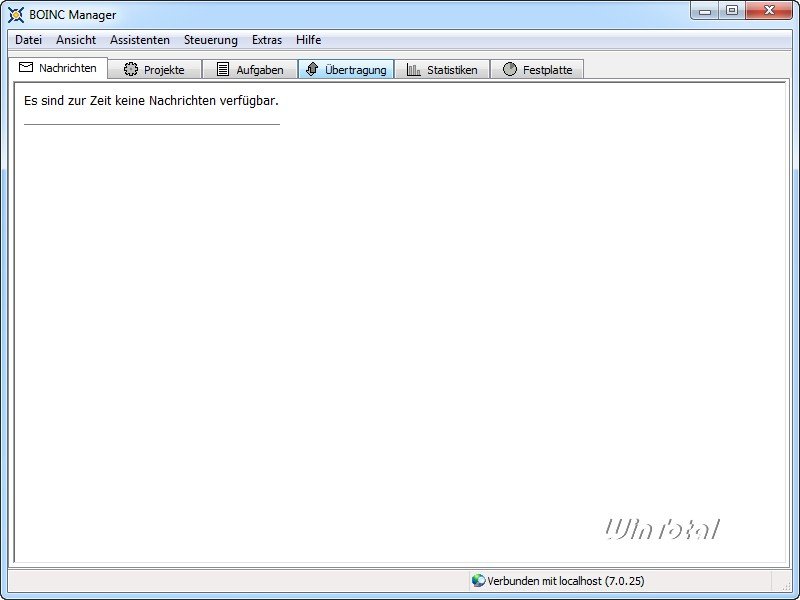Click the globe connection icon in status bar
800x600 pixels.
[x=478, y=580]
